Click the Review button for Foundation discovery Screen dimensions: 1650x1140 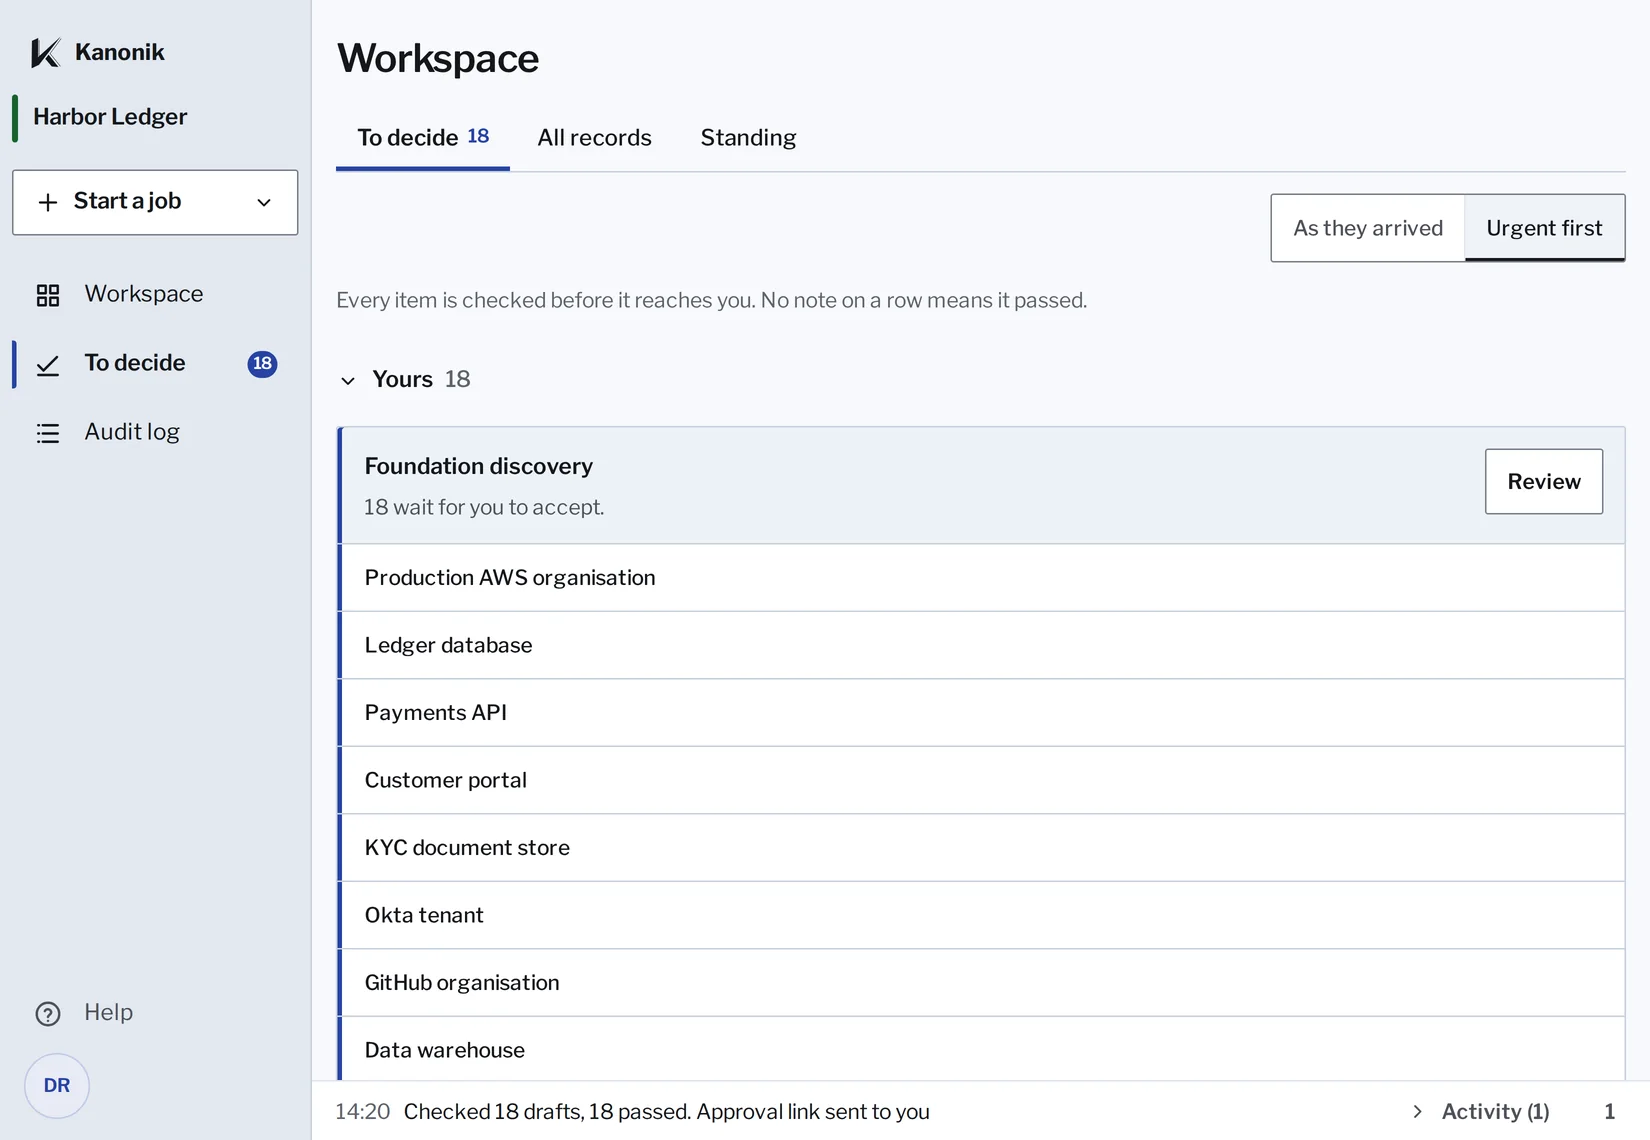tap(1544, 482)
